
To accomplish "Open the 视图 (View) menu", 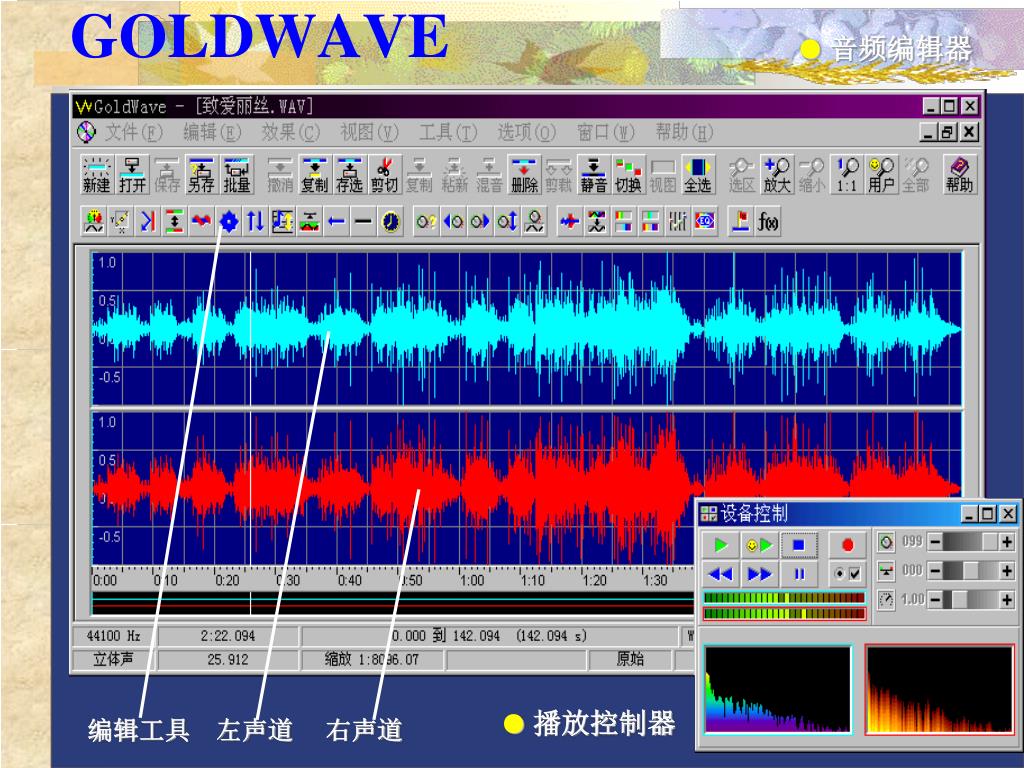I will [x=369, y=133].
